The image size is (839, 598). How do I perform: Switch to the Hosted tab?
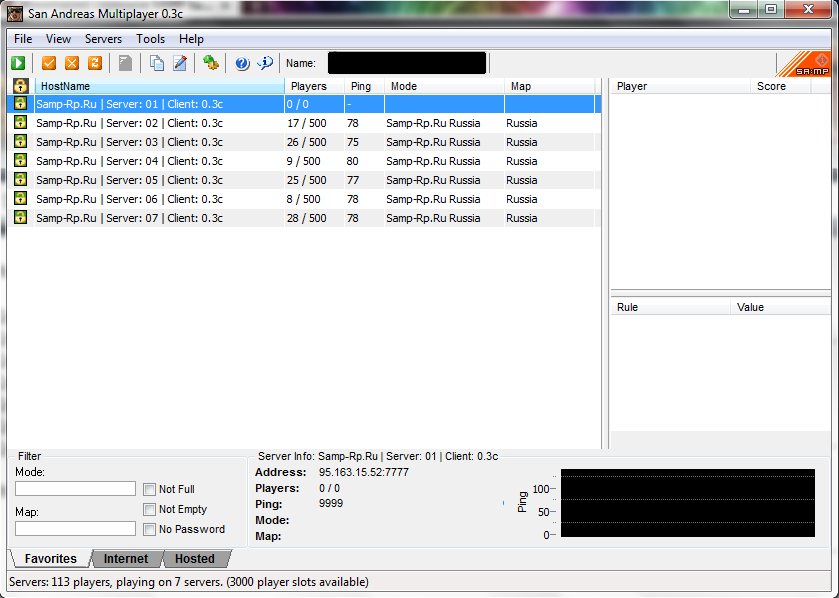coord(195,559)
